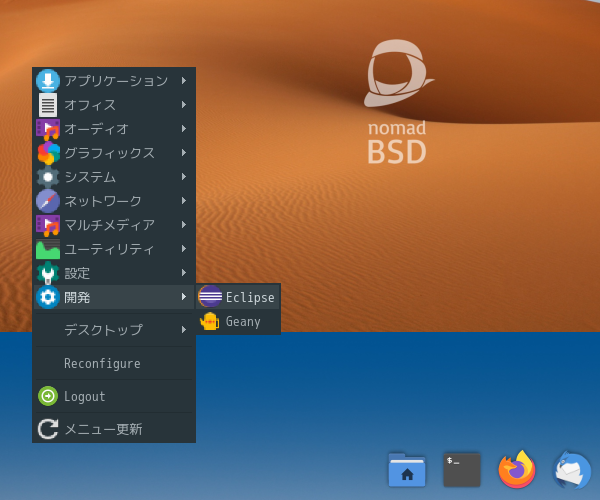Click the メニュー更新 refresh icon
Screen dimensions: 600x500
coord(48,429)
